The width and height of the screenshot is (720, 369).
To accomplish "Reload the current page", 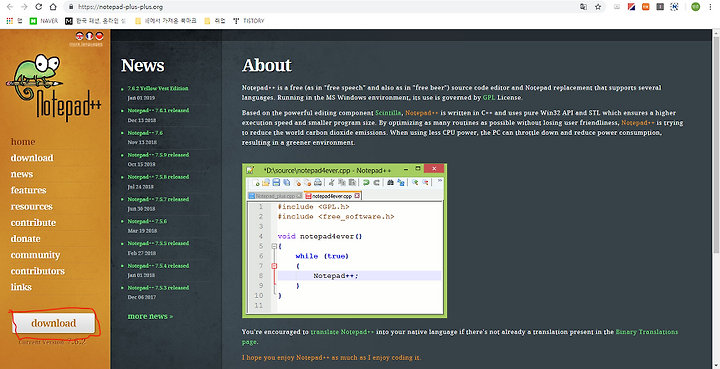I will [39, 7].
